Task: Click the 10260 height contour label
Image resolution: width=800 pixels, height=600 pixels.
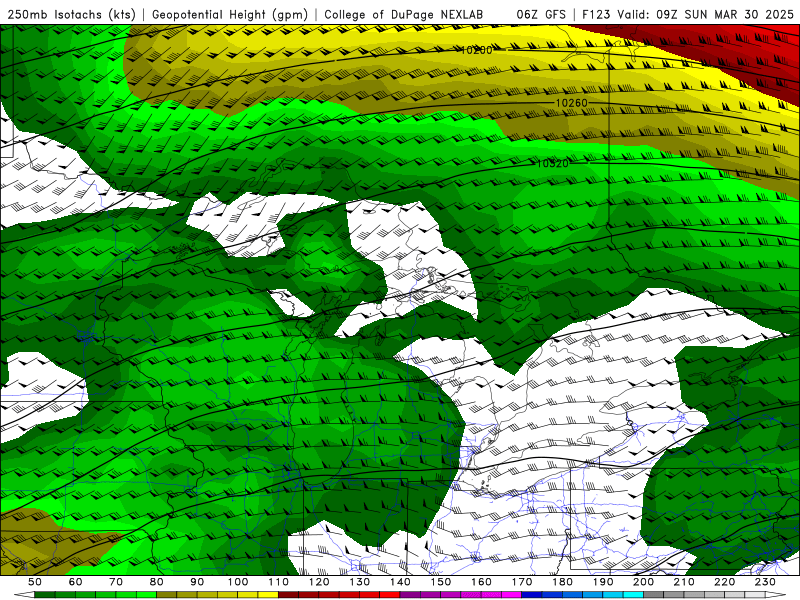Action: [571, 103]
